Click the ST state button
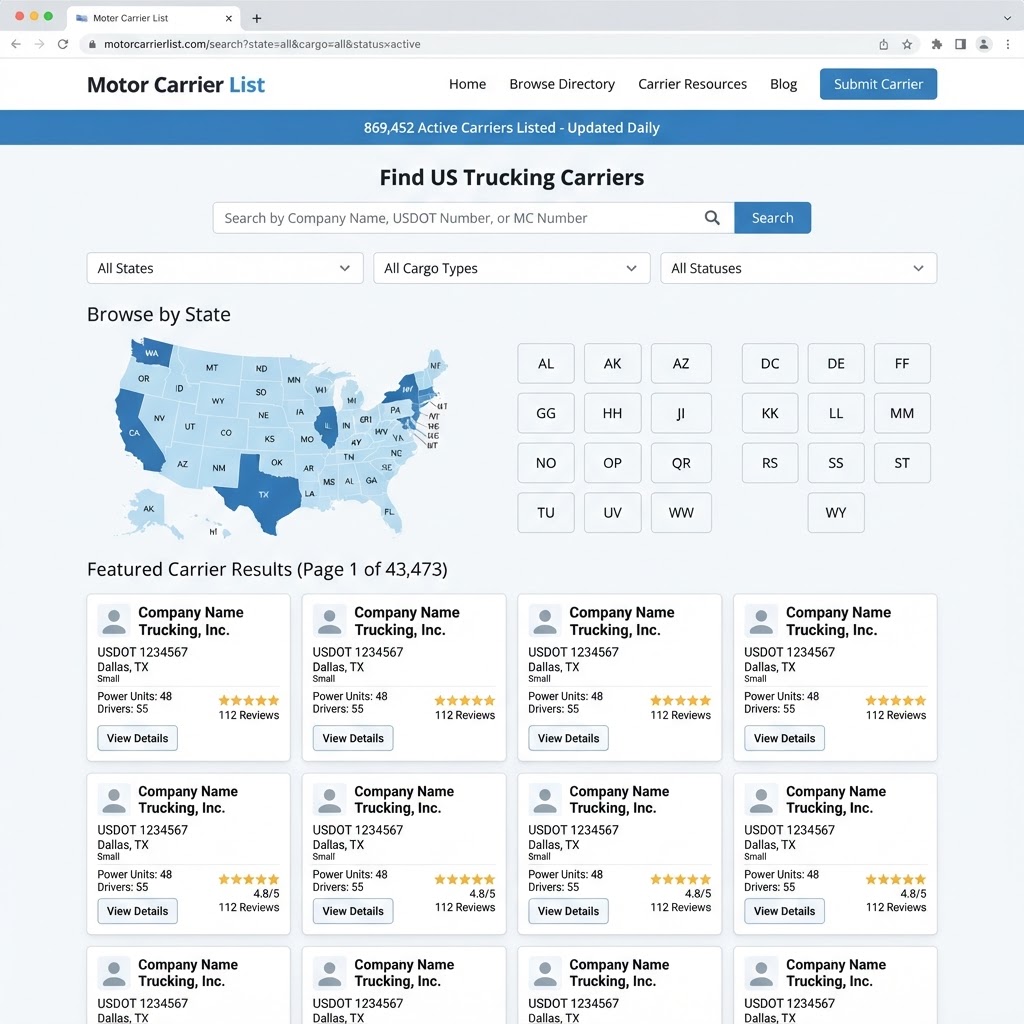This screenshot has height=1024, width=1024. tap(902, 463)
